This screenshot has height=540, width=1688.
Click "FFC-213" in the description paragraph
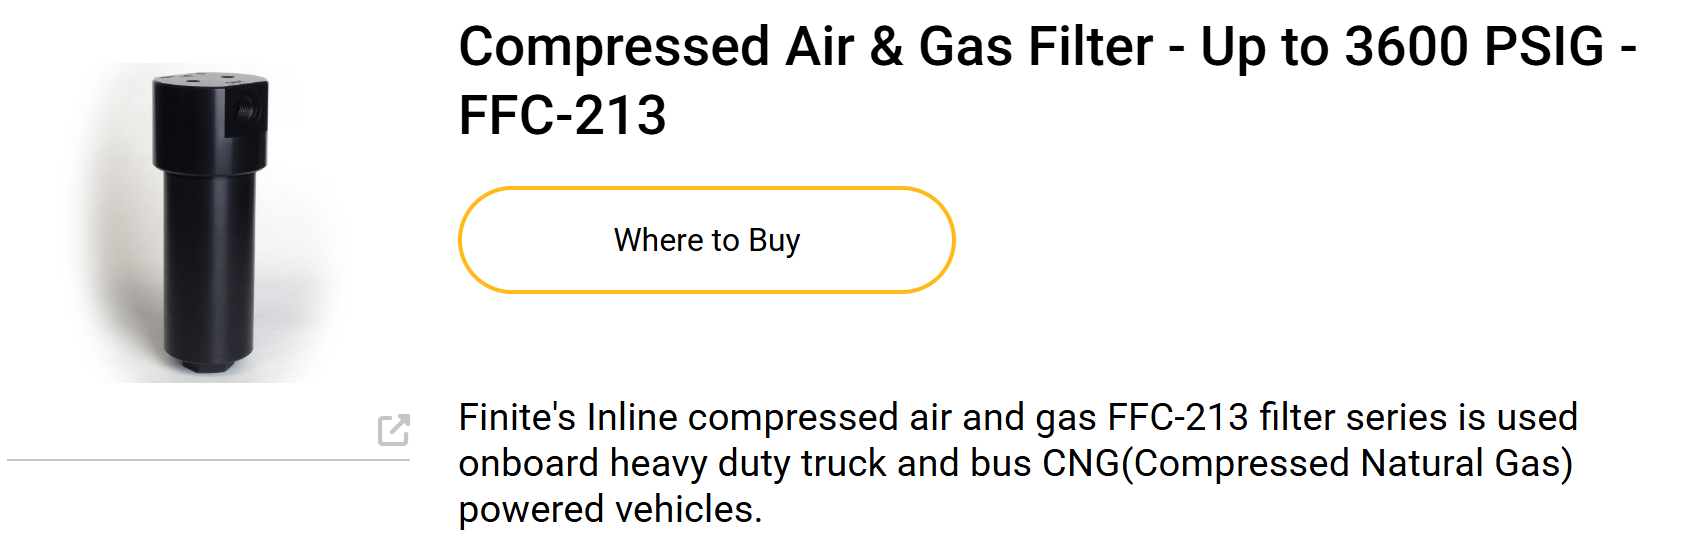click(1178, 417)
